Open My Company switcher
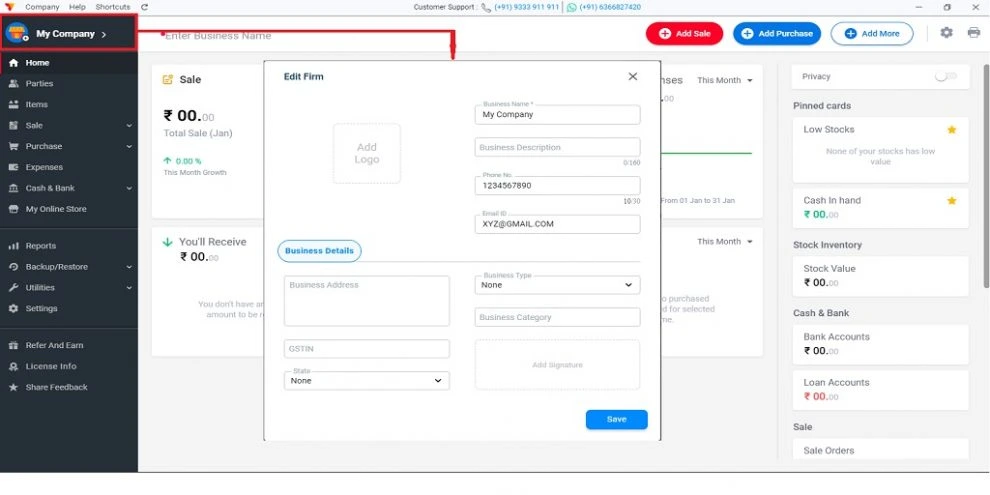The image size is (990, 495). point(68,33)
